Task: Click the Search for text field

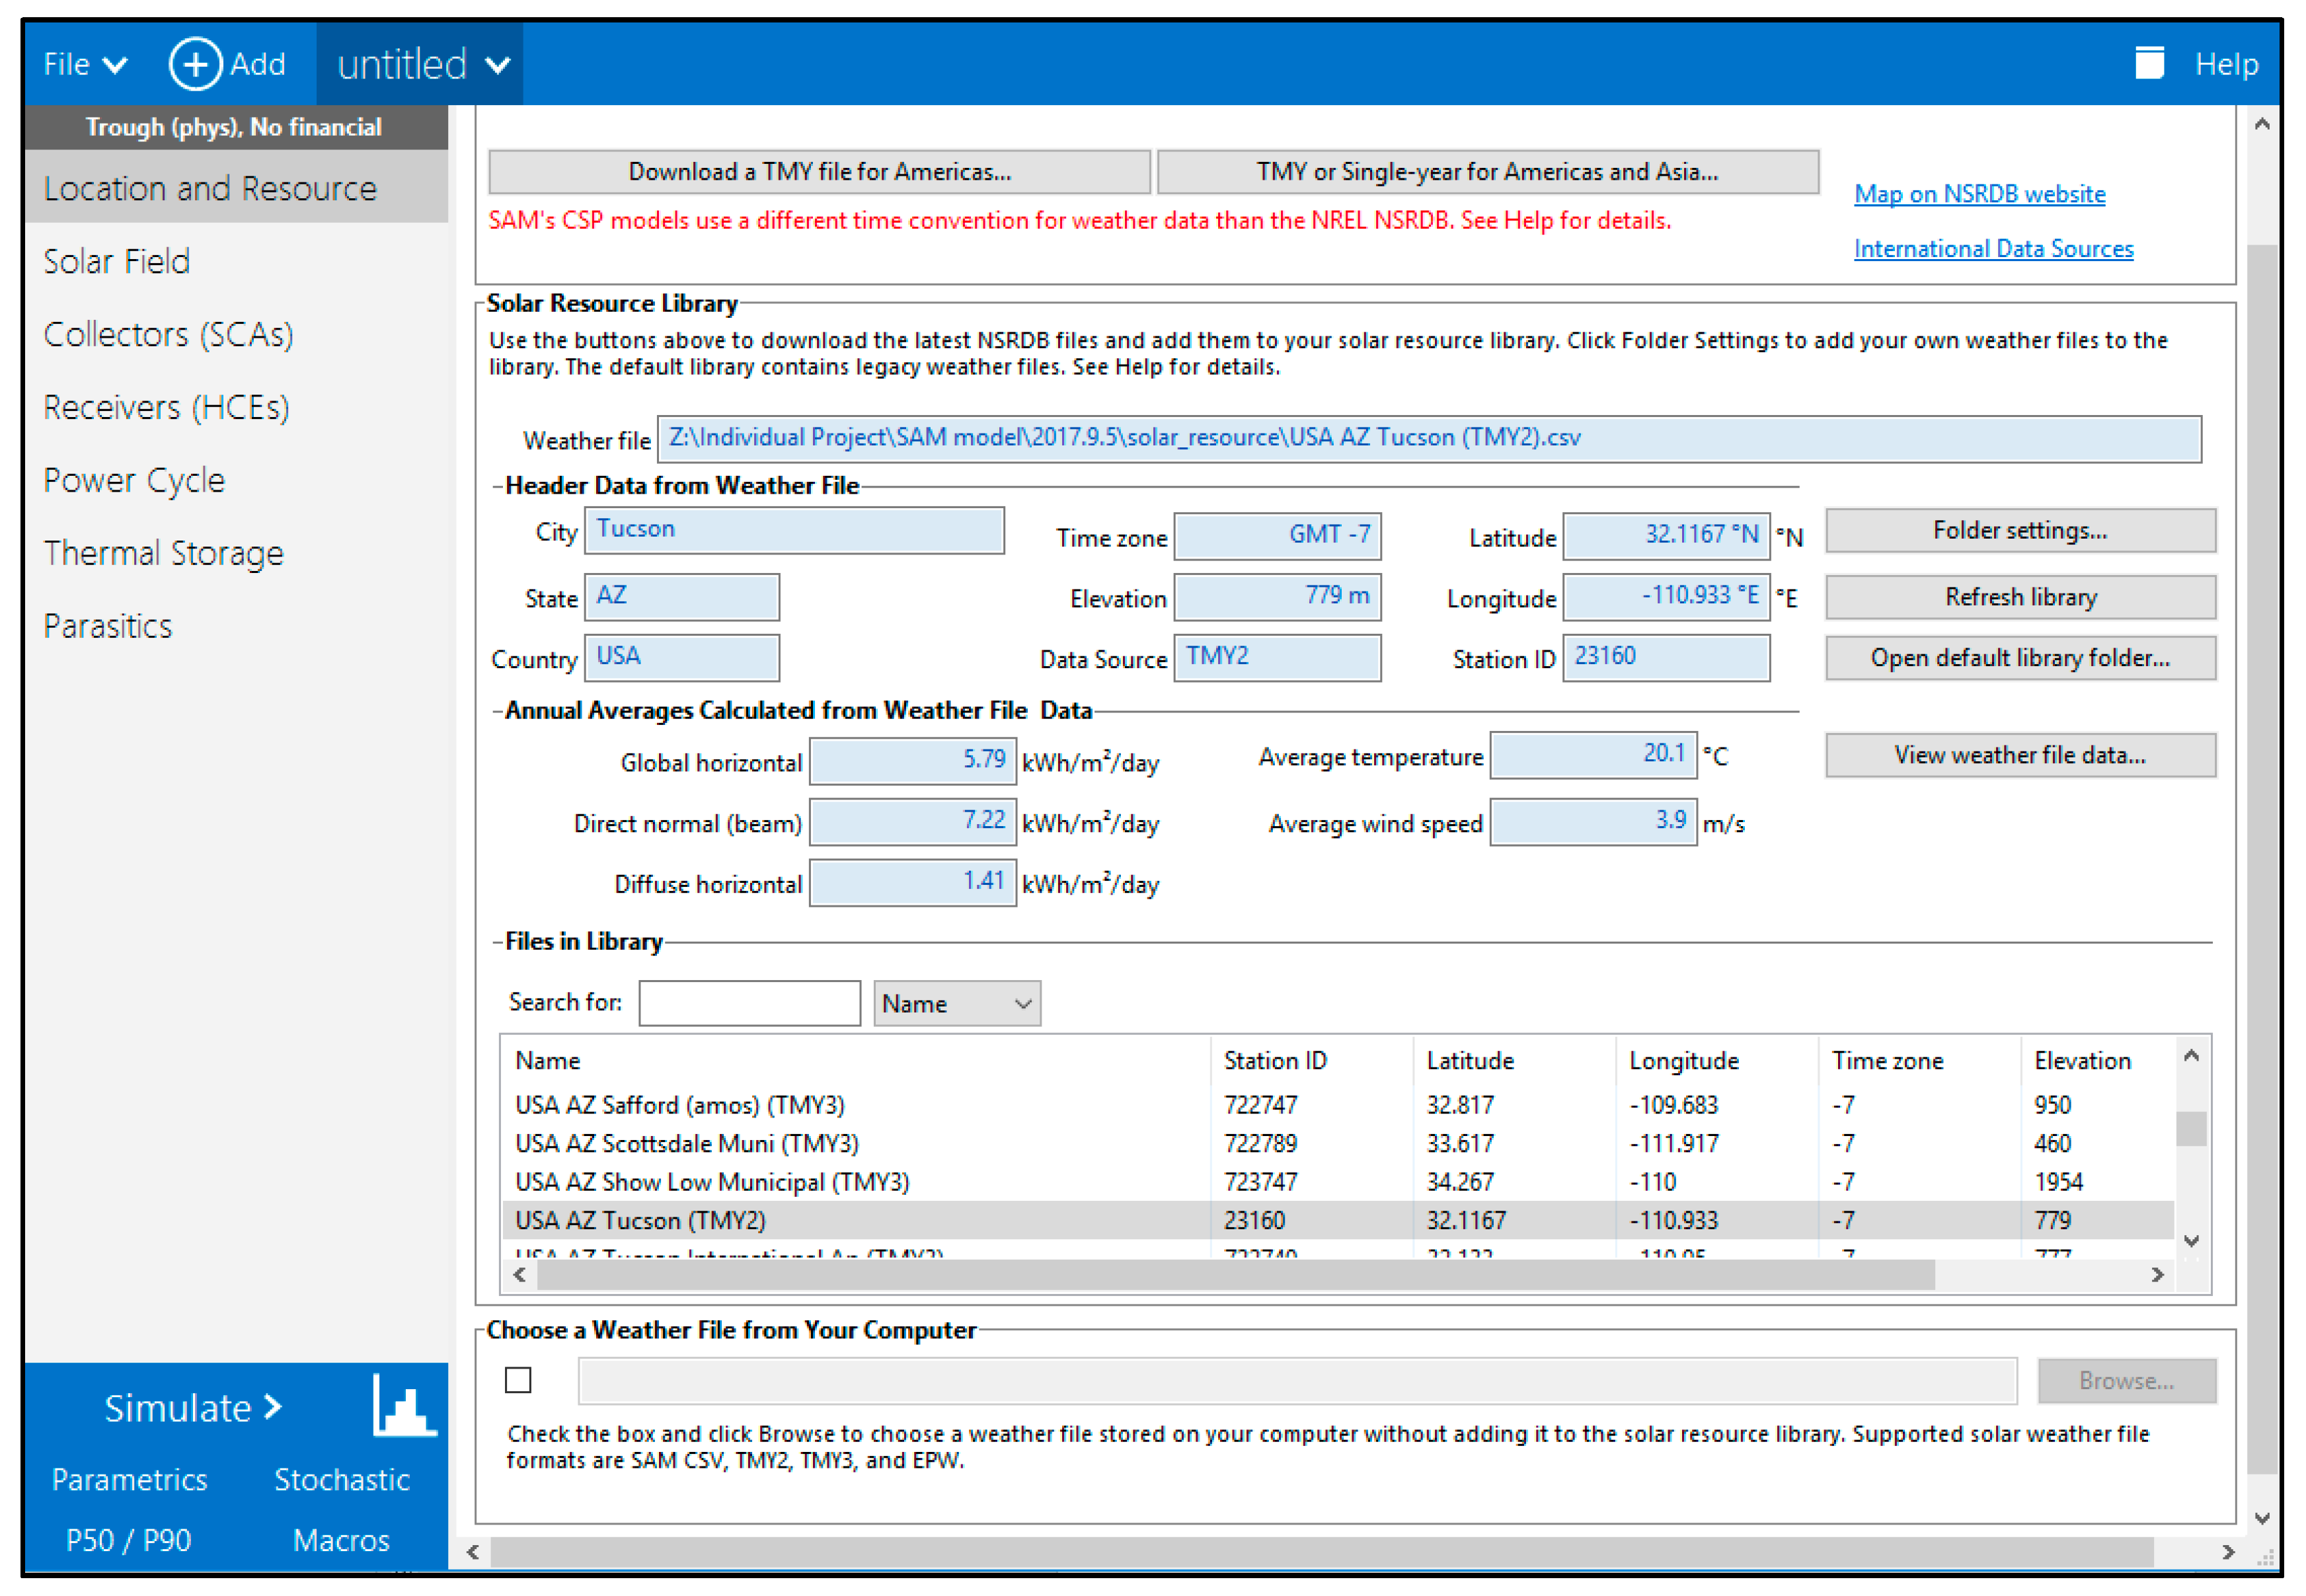Action: [749, 1003]
